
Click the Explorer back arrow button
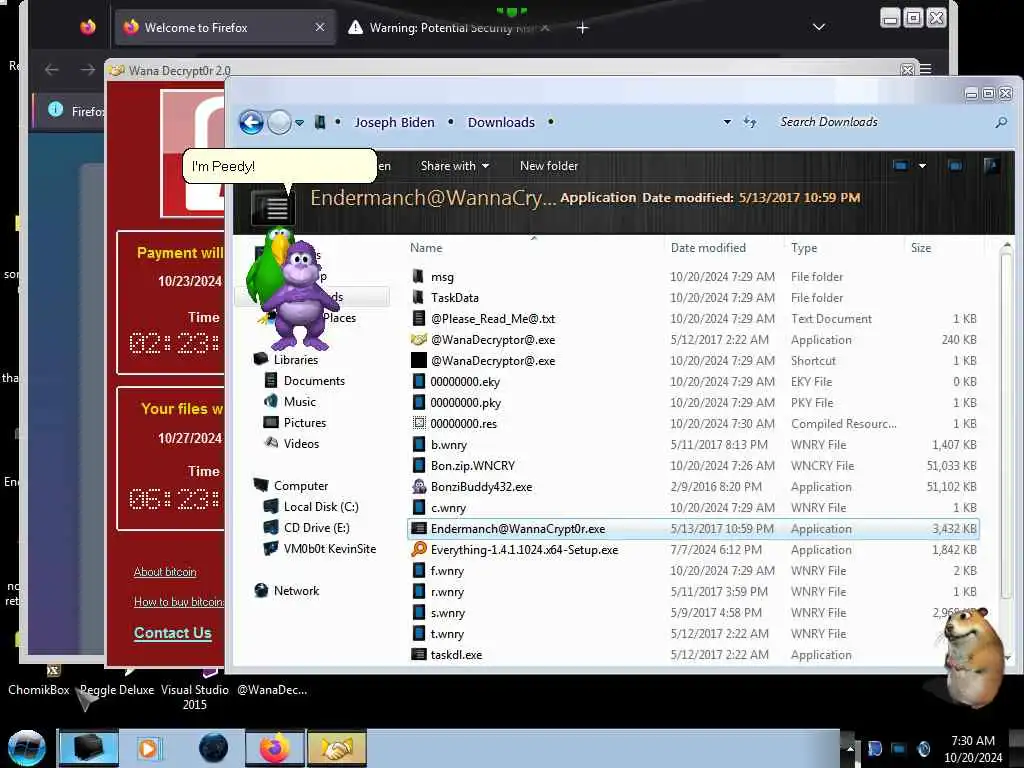[251, 122]
